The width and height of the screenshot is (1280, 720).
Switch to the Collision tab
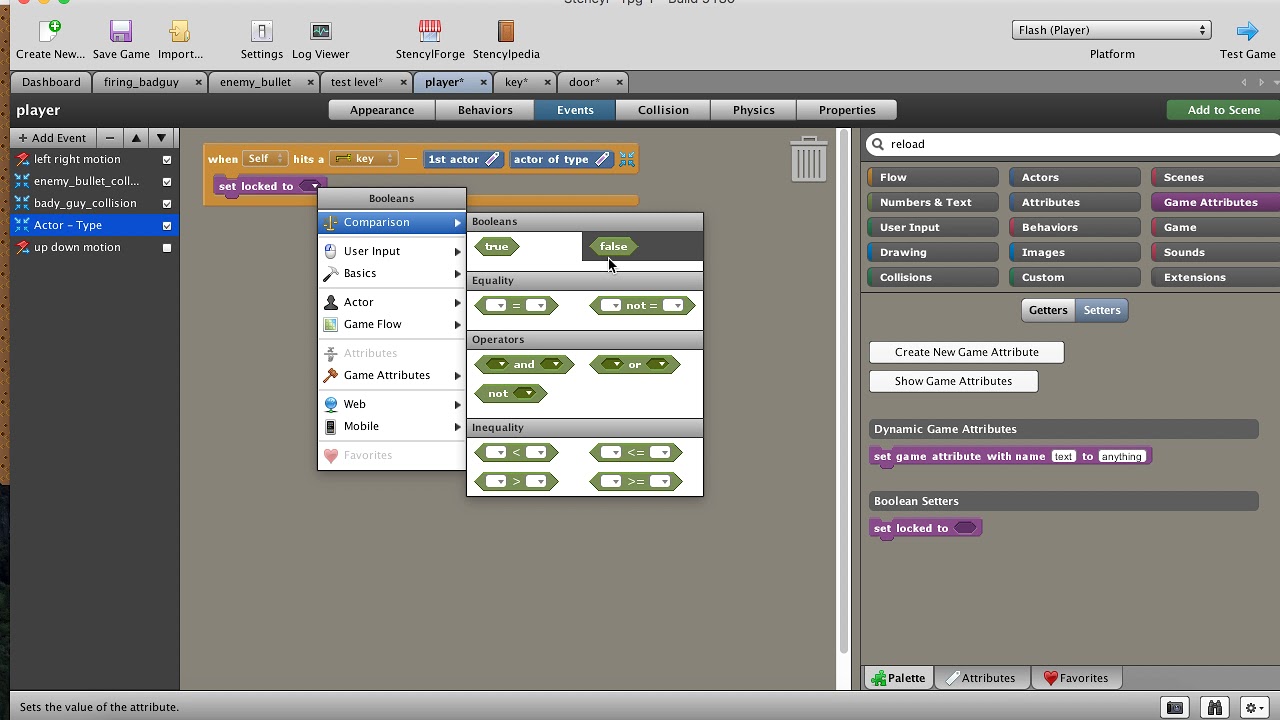click(x=663, y=110)
